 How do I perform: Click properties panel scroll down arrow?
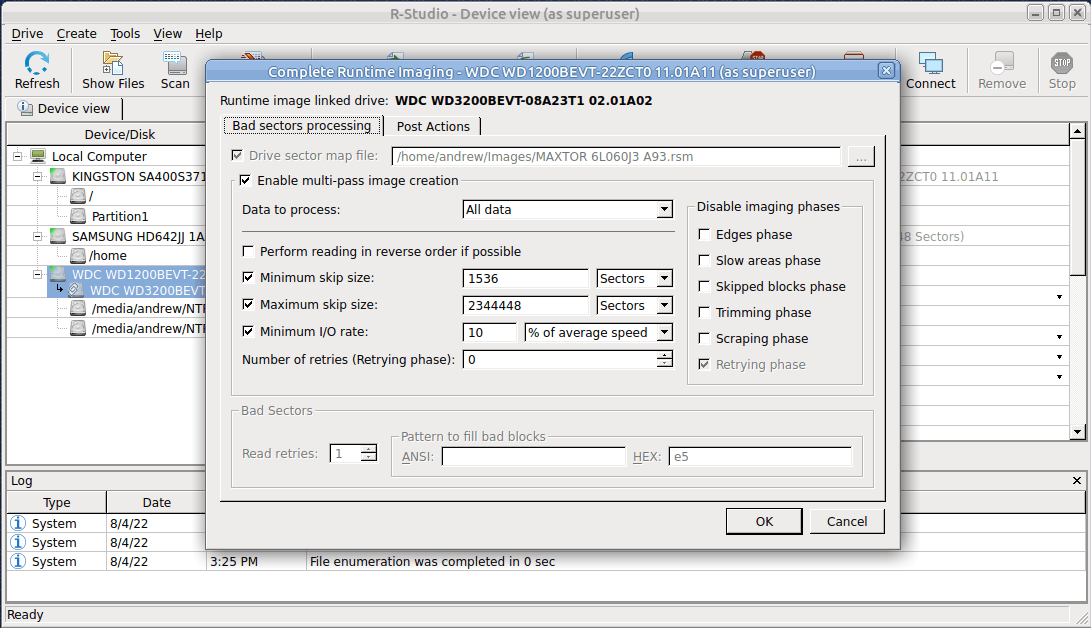1077,432
